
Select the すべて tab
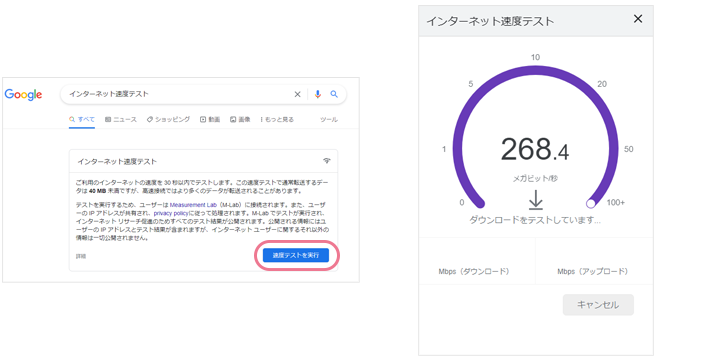82,119
